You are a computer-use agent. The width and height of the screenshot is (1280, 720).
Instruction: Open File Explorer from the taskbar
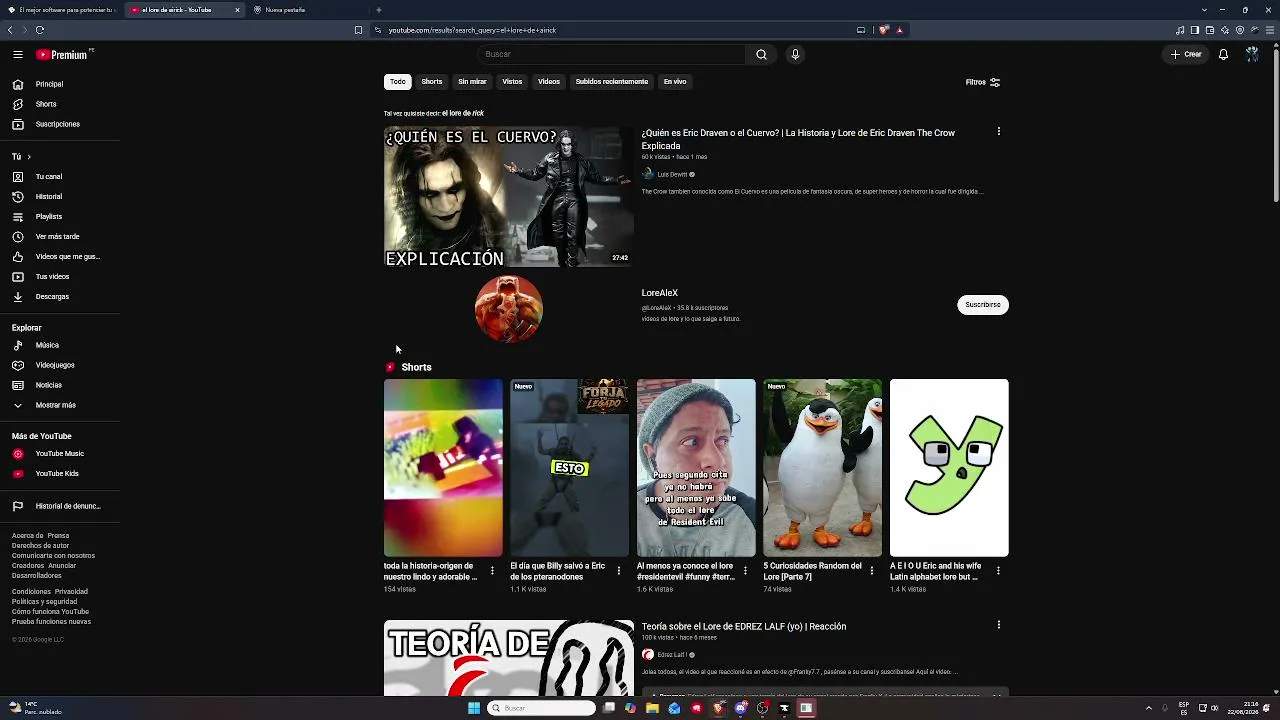tap(652, 708)
